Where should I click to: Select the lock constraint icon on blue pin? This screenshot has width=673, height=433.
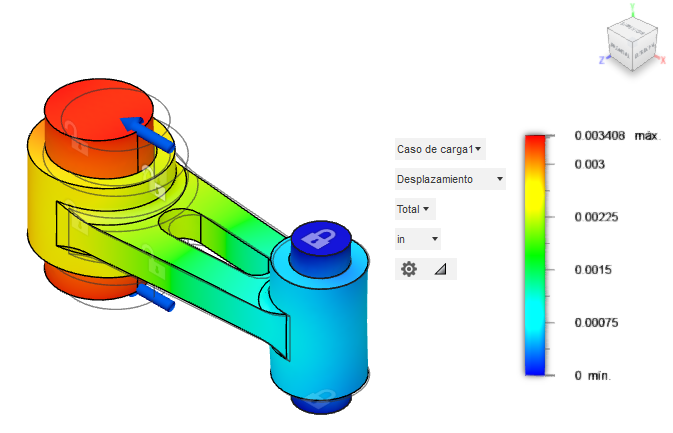[x=318, y=237]
